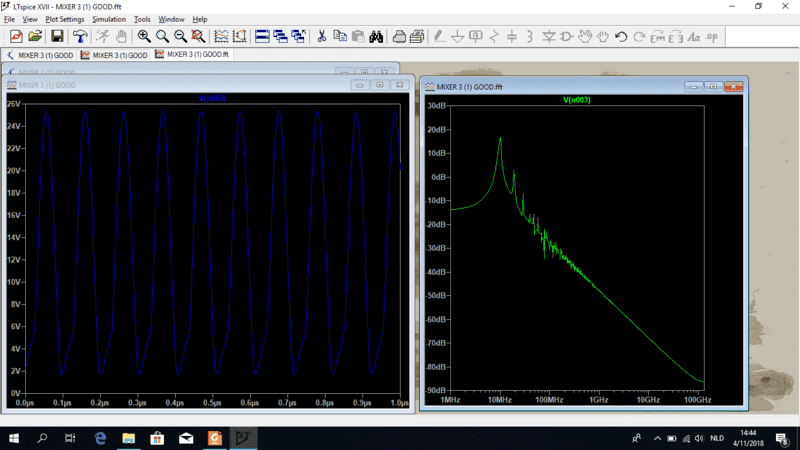Click the Undo arrow icon
Viewport: 800px width, 450px height.
pyautogui.click(x=621, y=37)
